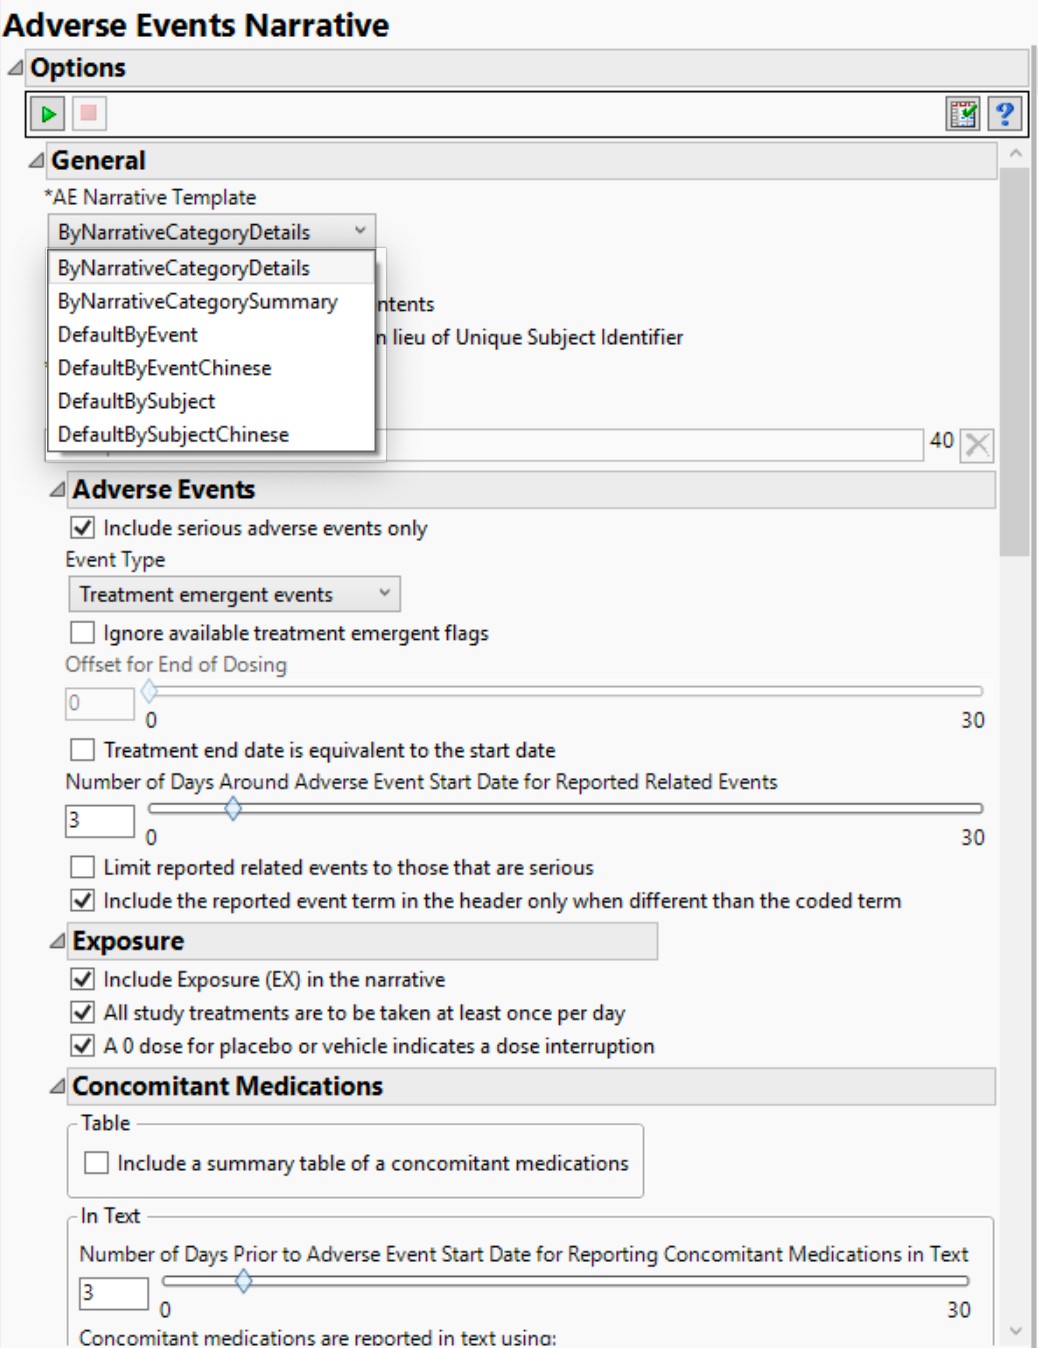Uncheck Include serious adverse events only
Viewport: 1038px width, 1348px height.
click(x=83, y=528)
